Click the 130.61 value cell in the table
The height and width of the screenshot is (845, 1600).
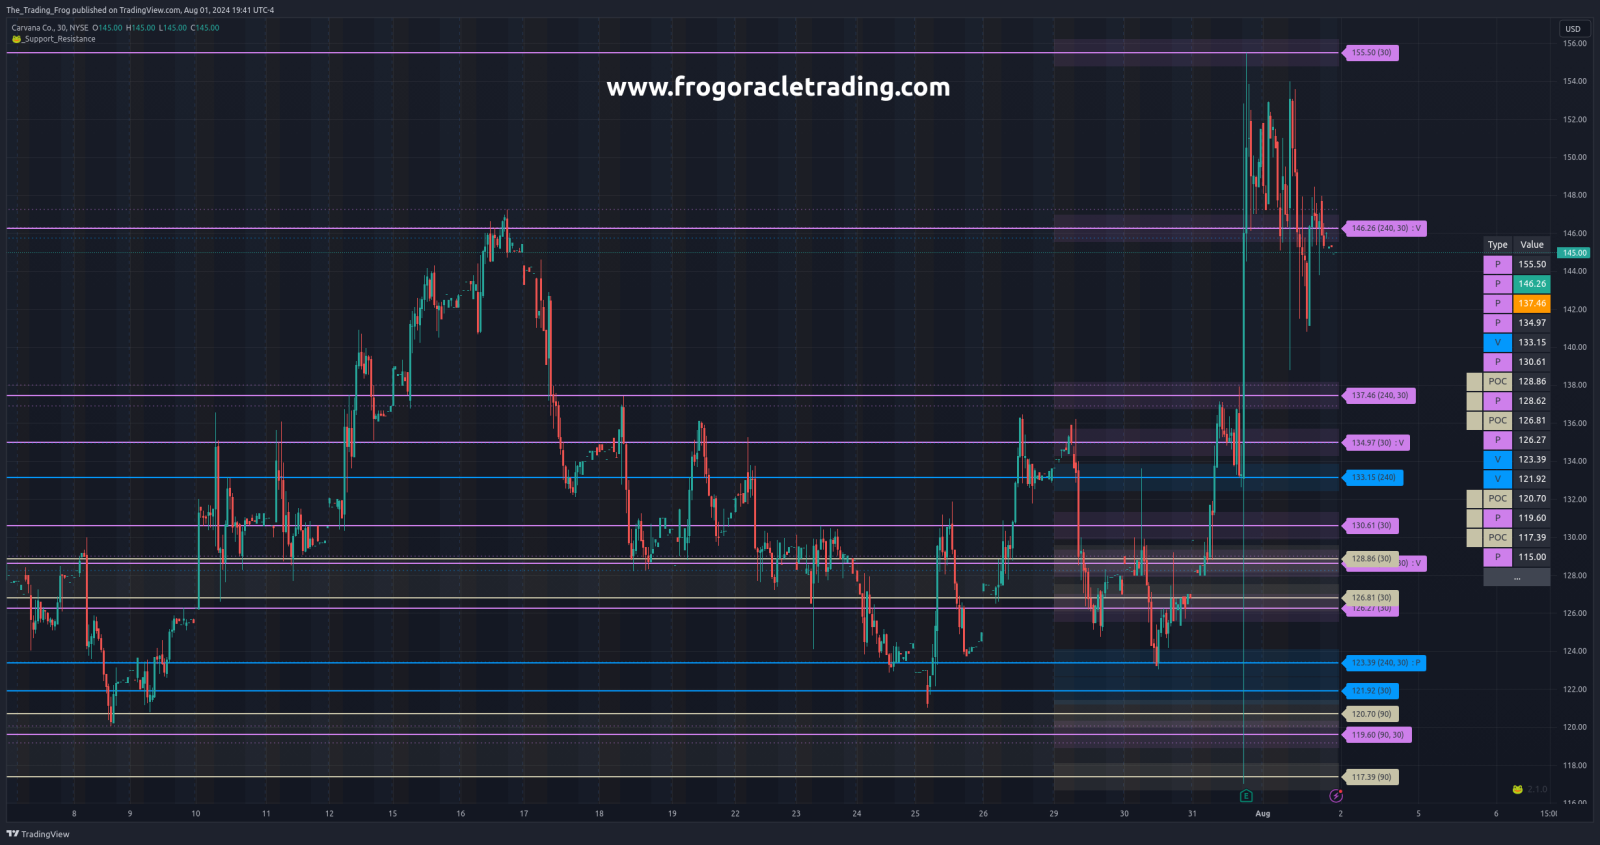click(x=1532, y=362)
